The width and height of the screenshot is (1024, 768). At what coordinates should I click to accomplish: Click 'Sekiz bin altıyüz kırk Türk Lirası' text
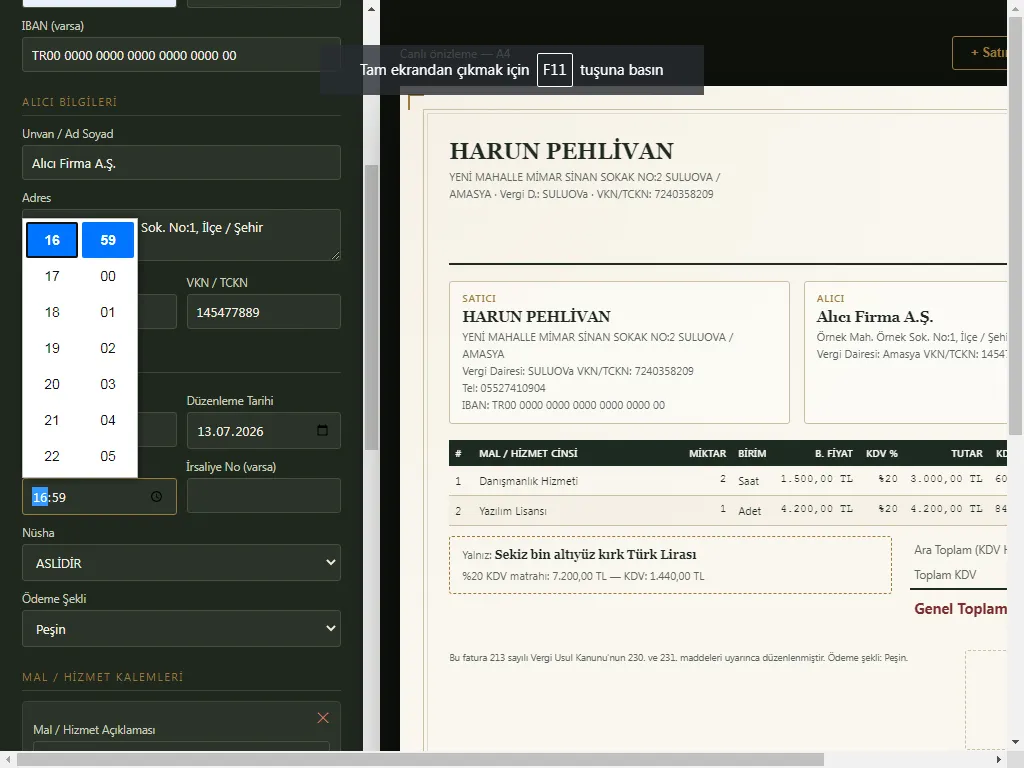pos(595,554)
